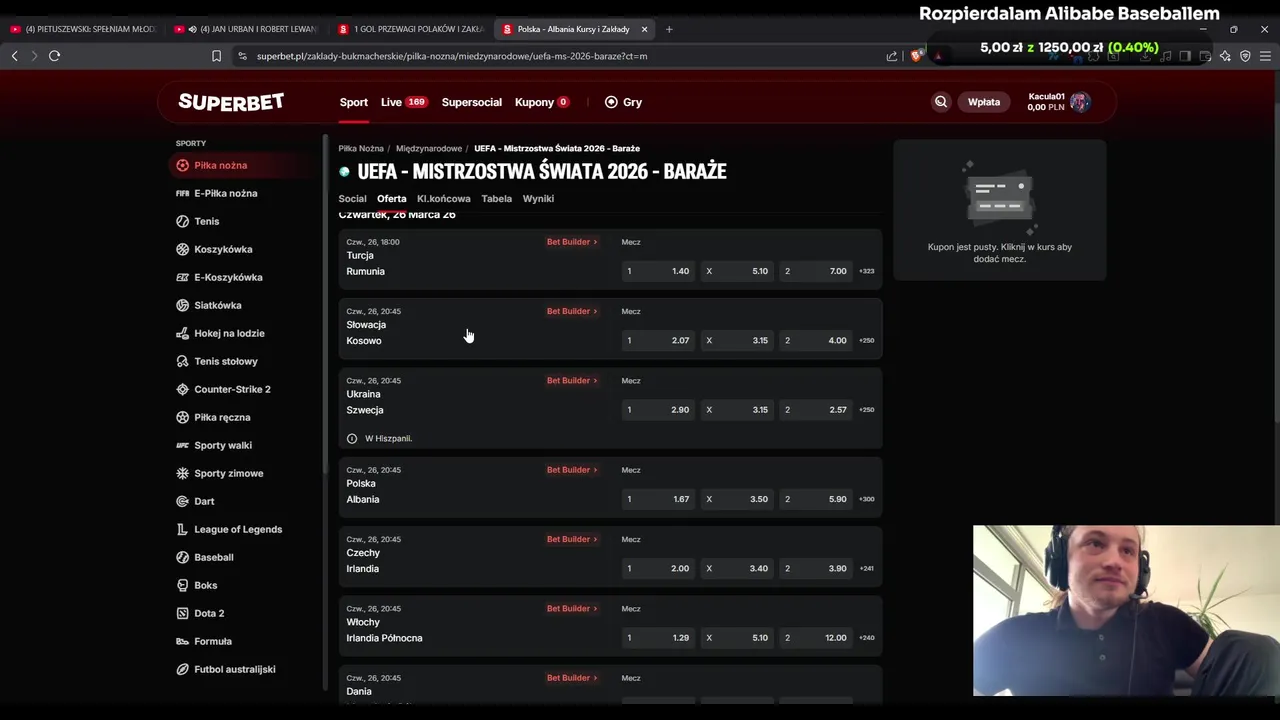Open Boks sport category

tap(205, 585)
